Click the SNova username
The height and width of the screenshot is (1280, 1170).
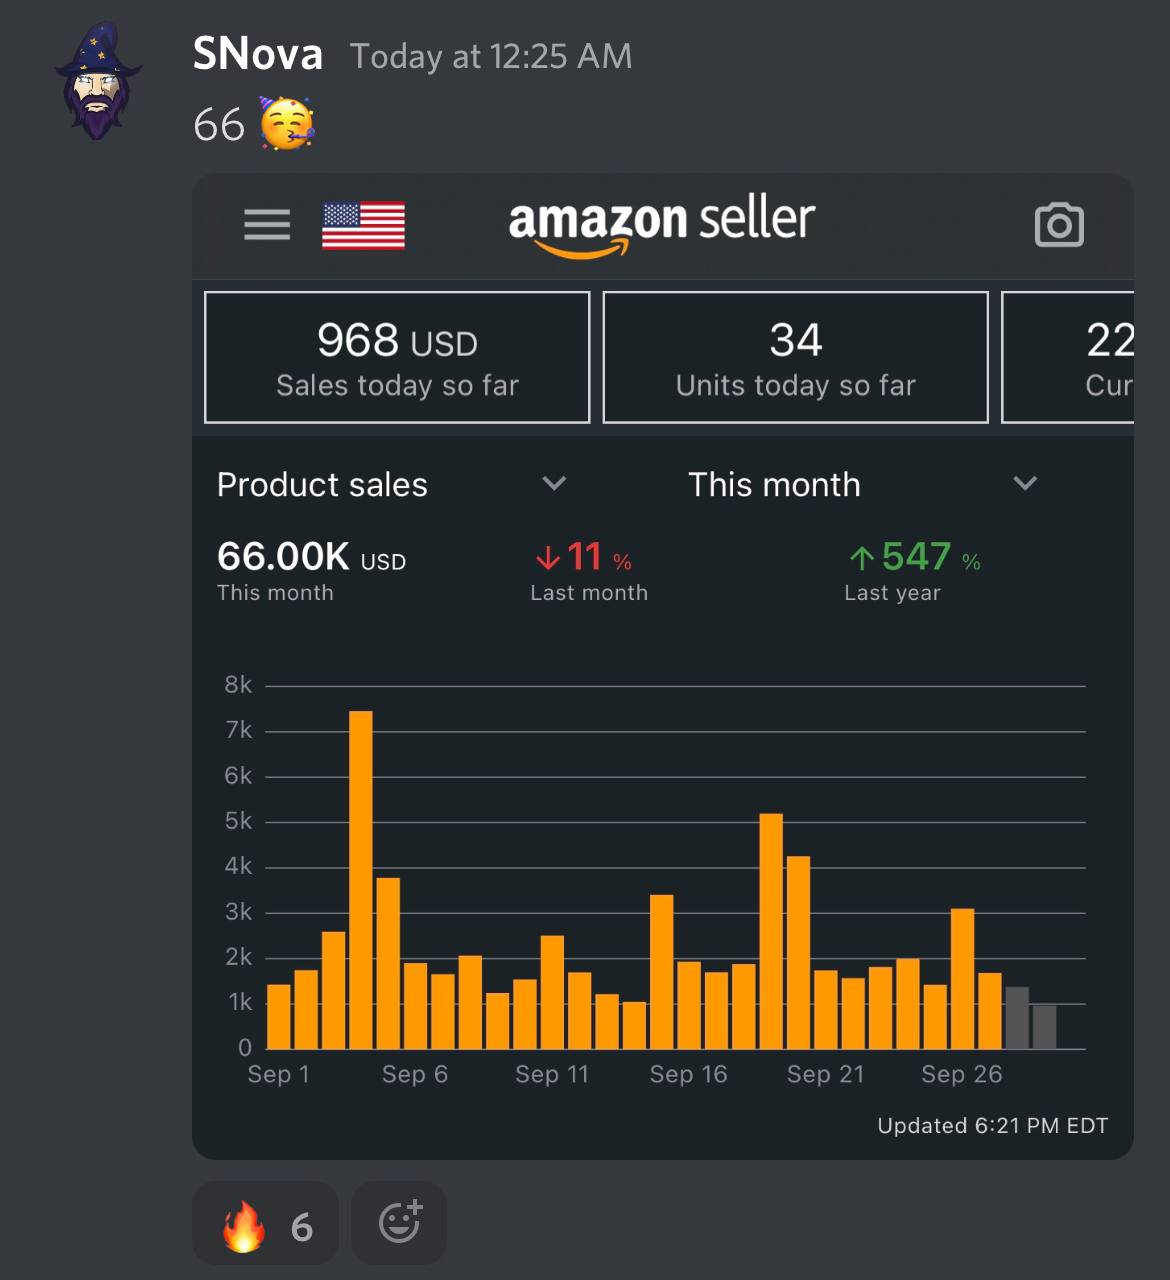(x=258, y=54)
